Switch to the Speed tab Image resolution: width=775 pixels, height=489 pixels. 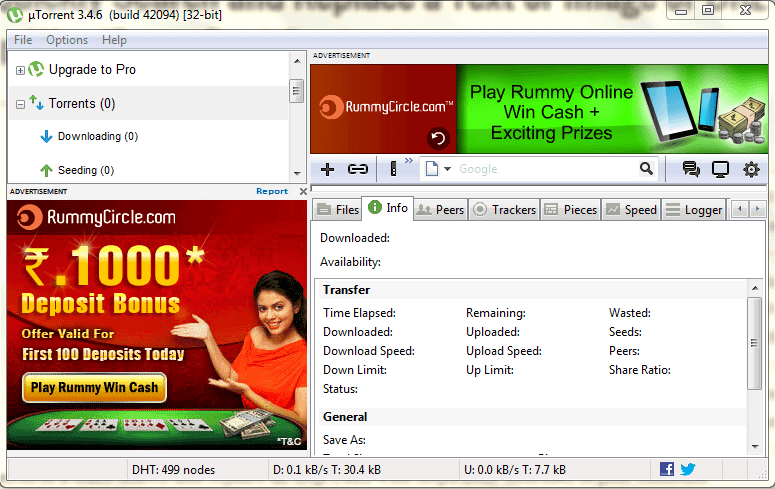(631, 210)
